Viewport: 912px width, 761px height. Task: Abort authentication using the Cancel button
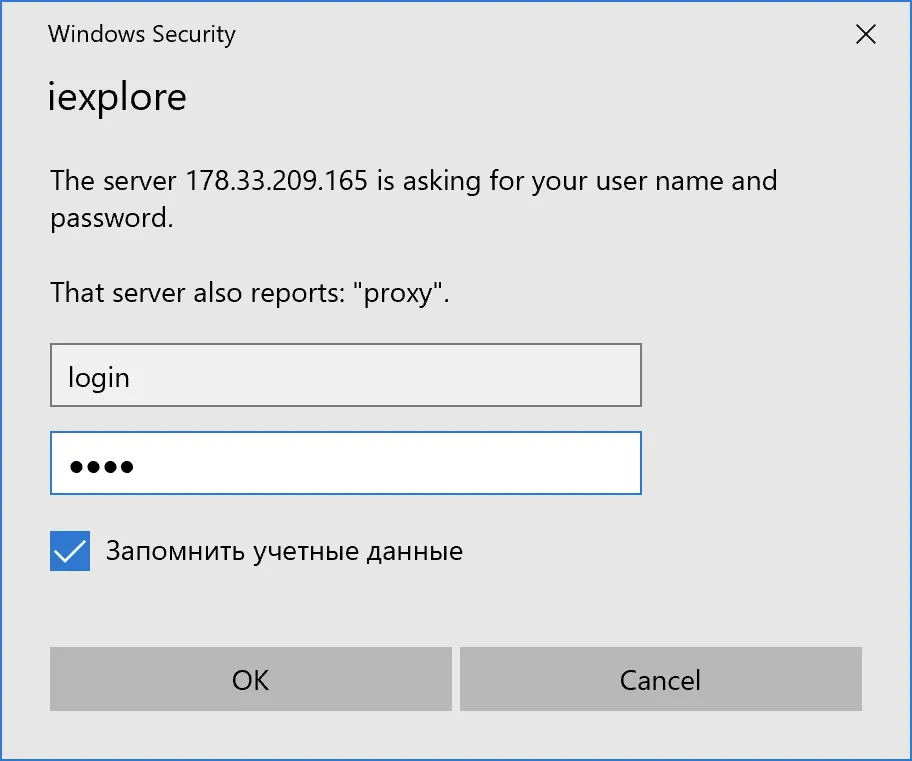click(x=659, y=679)
